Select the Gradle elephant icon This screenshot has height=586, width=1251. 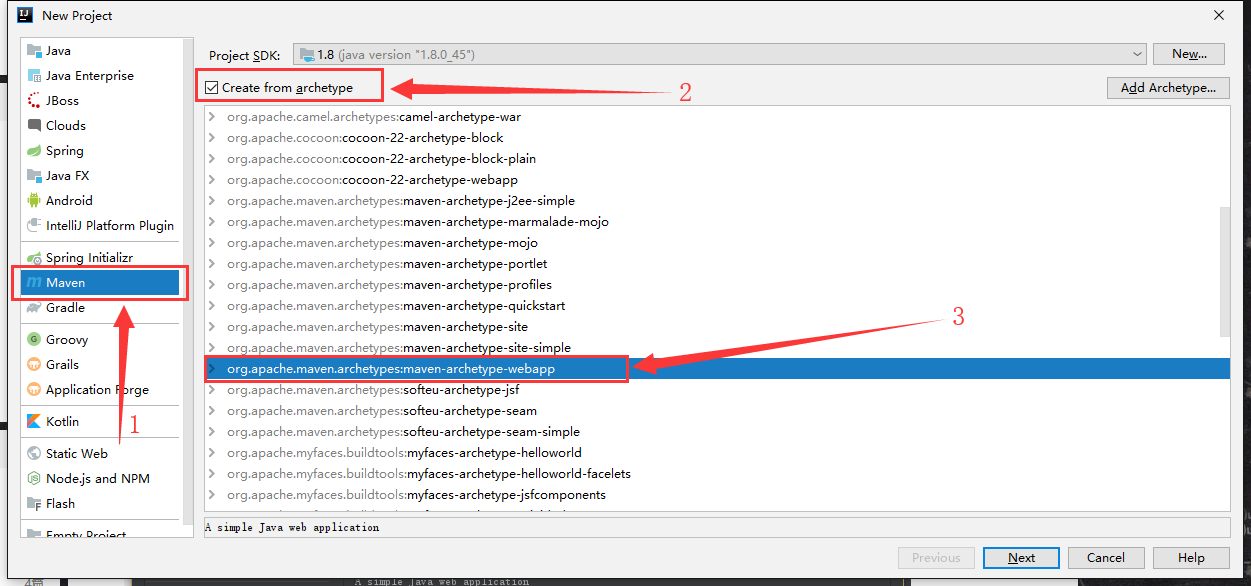coord(34,308)
